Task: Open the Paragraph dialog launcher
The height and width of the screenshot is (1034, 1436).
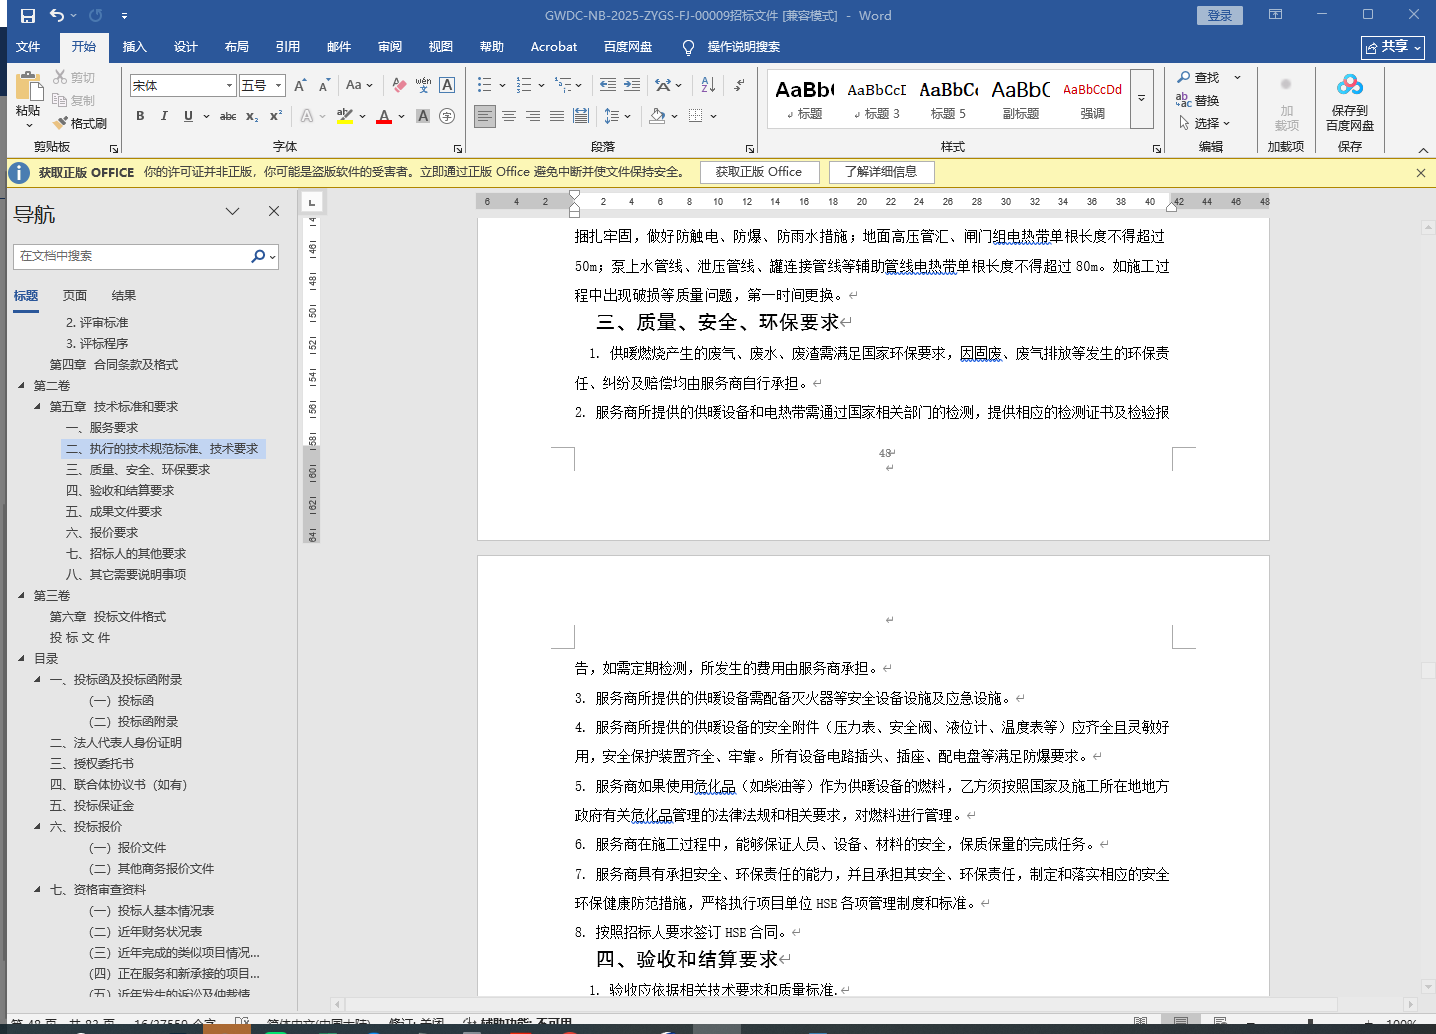Action: (750, 148)
